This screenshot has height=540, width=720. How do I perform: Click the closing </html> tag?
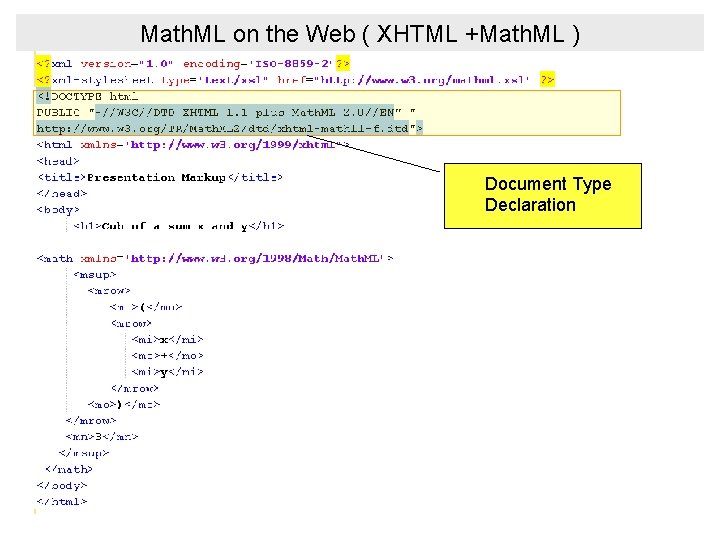pos(62,501)
